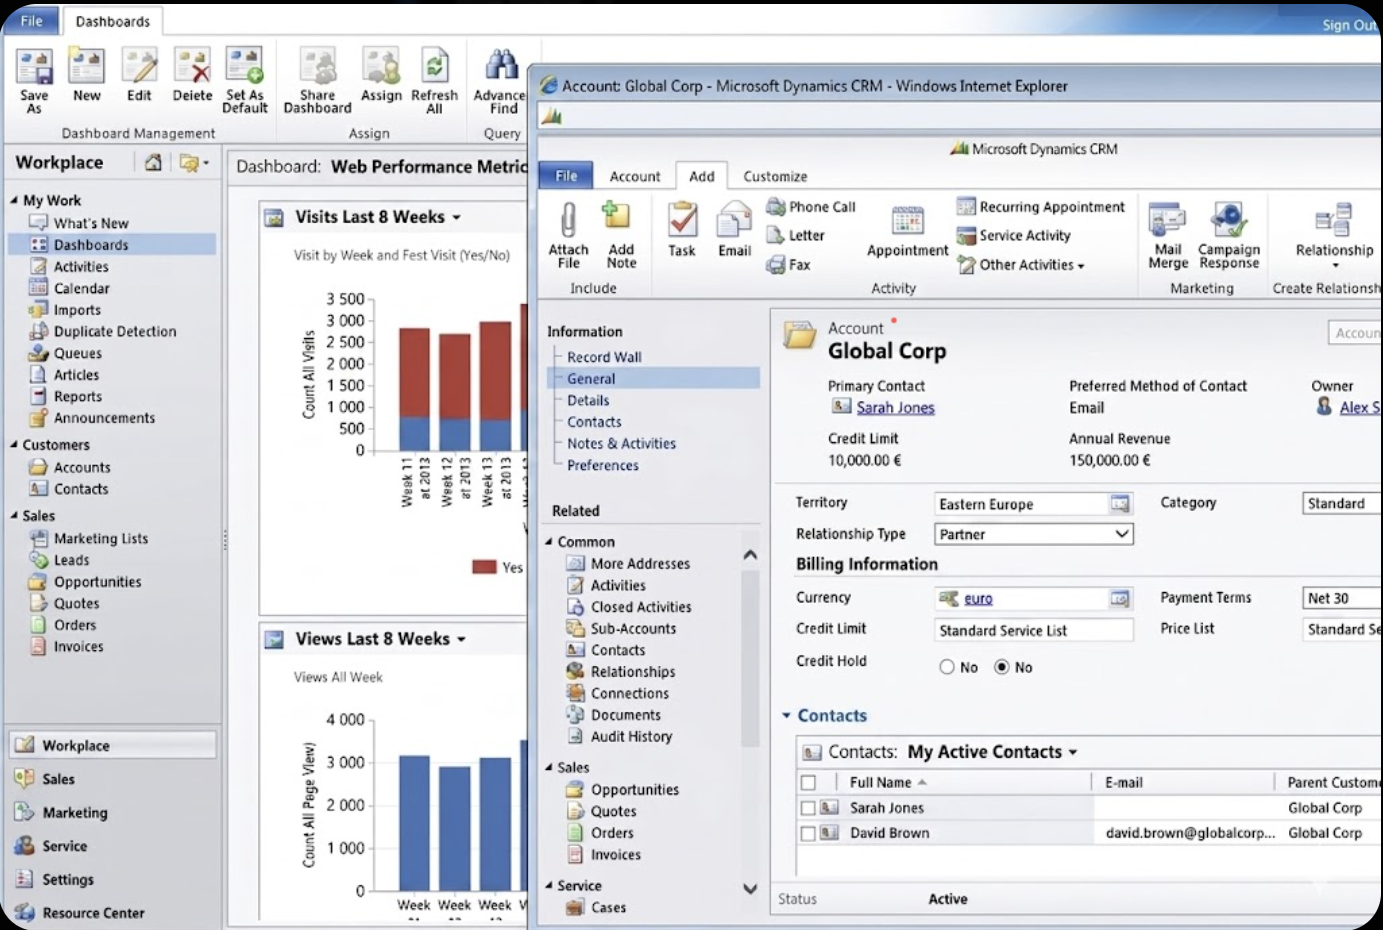Open the Sales area button in navigation
1383x930 pixels.
click(x=58, y=779)
